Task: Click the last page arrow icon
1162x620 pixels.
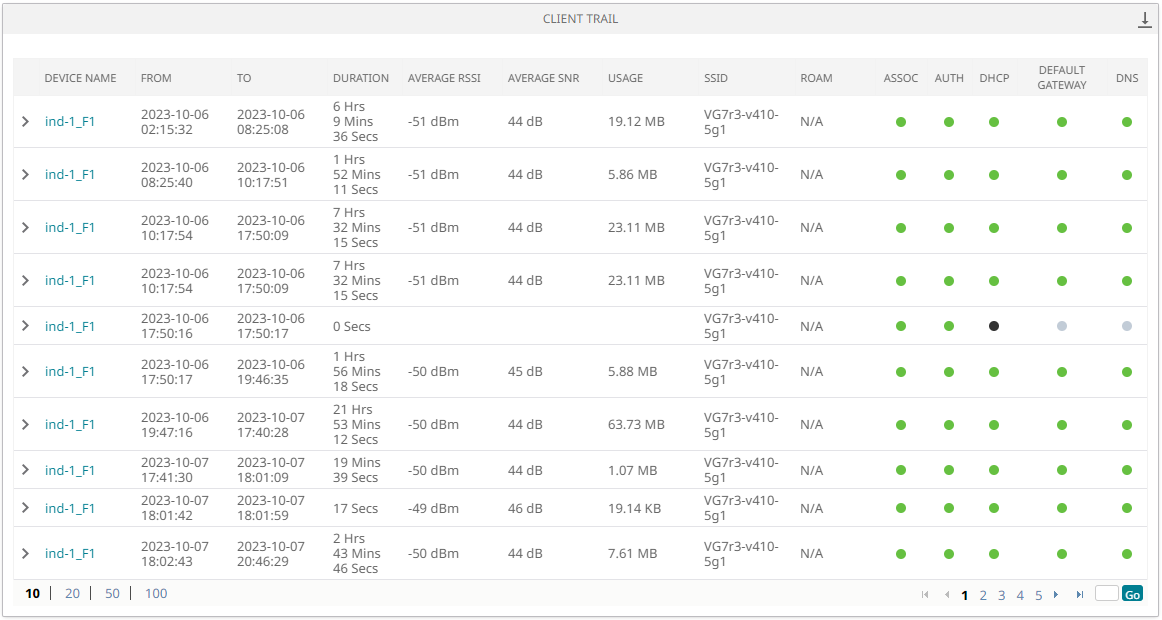Action: coord(1079,594)
